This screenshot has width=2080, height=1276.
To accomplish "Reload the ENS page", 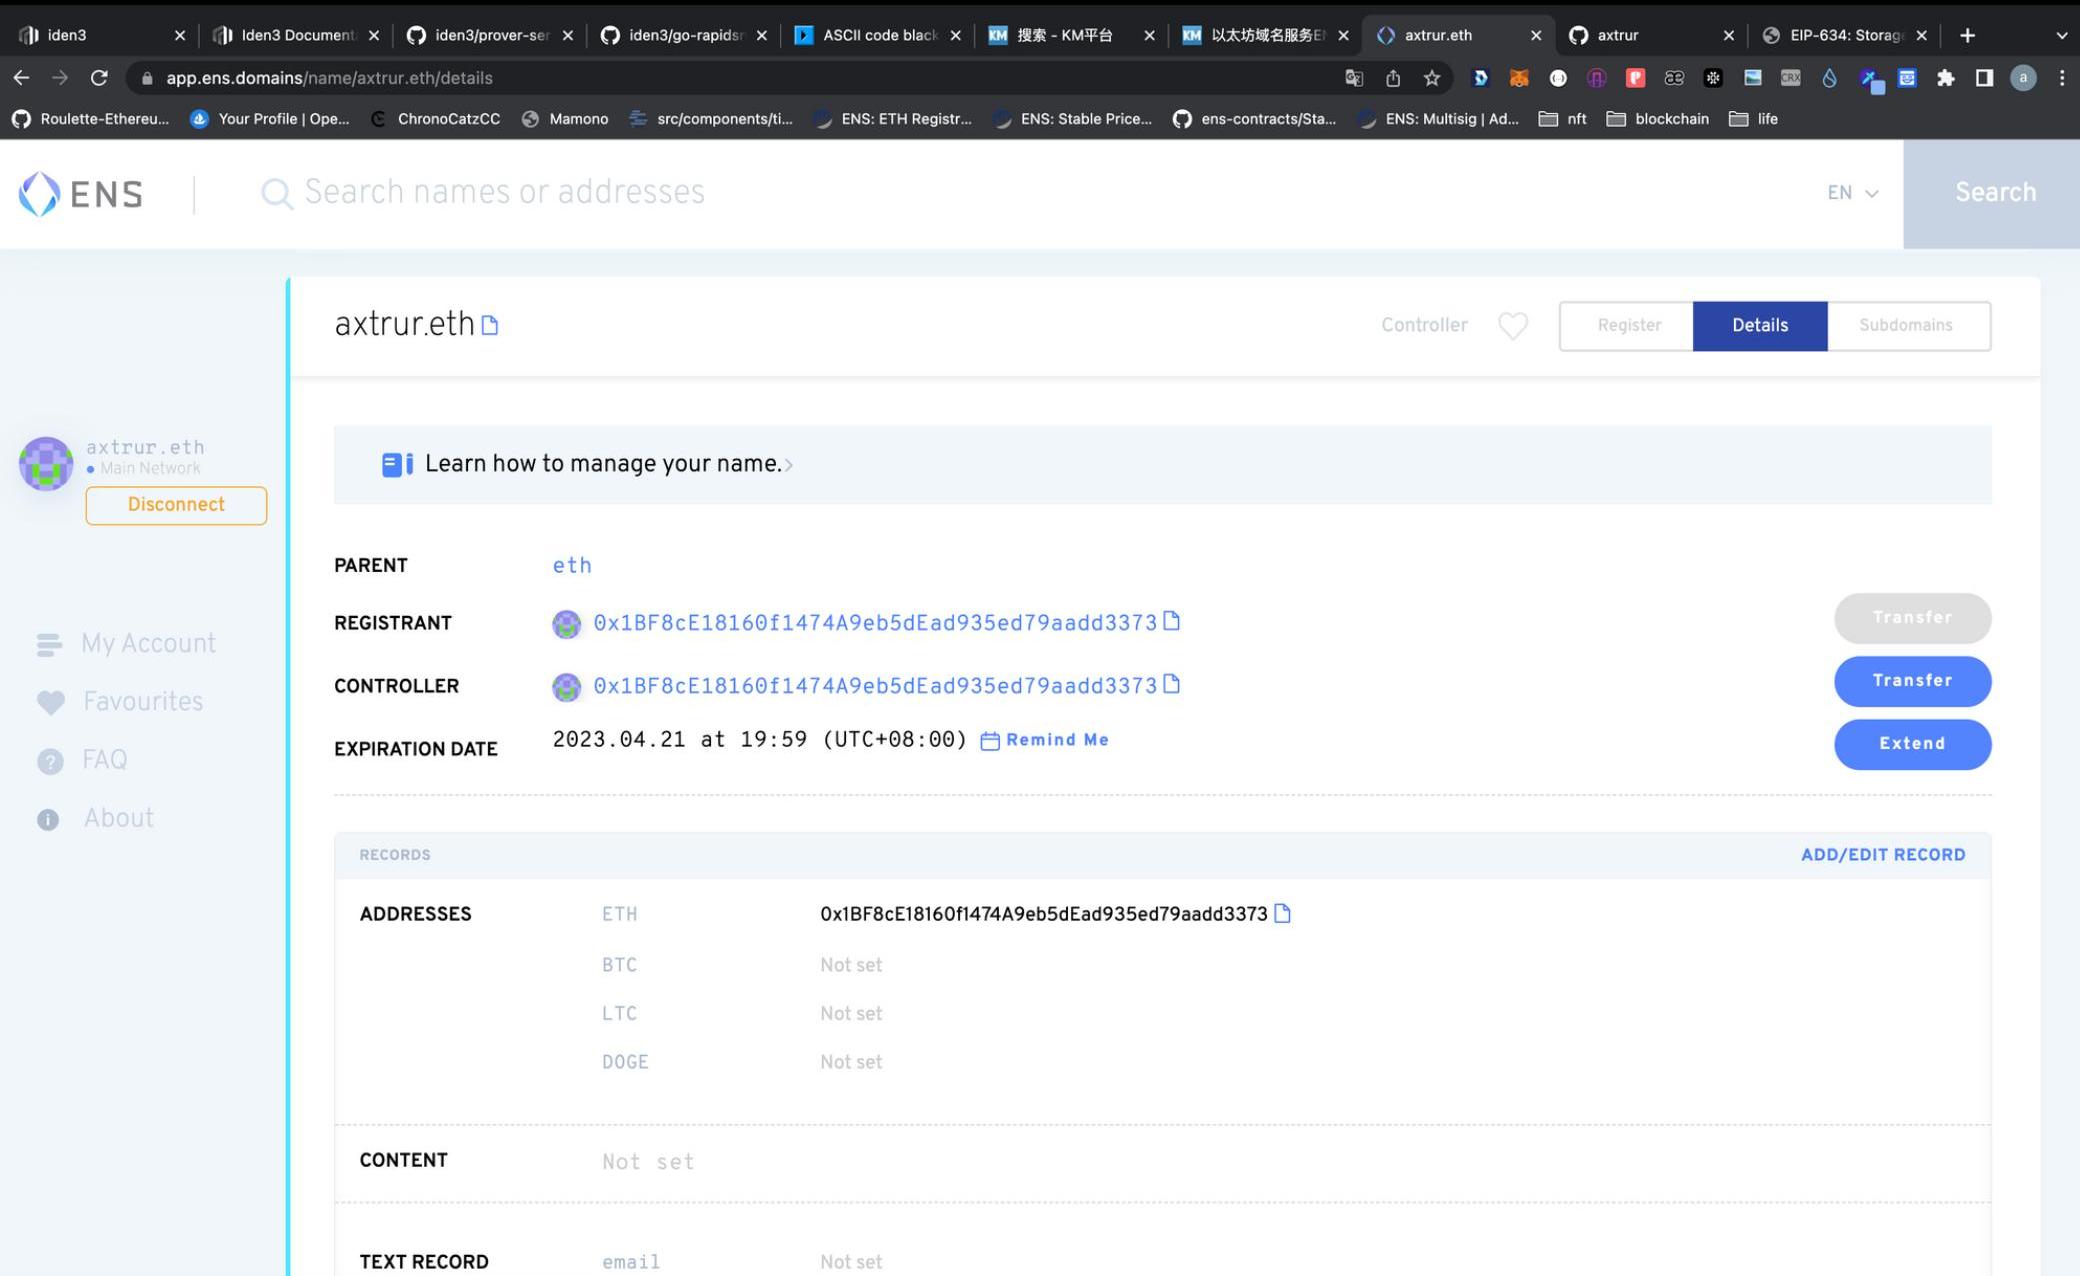I will click(99, 78).
